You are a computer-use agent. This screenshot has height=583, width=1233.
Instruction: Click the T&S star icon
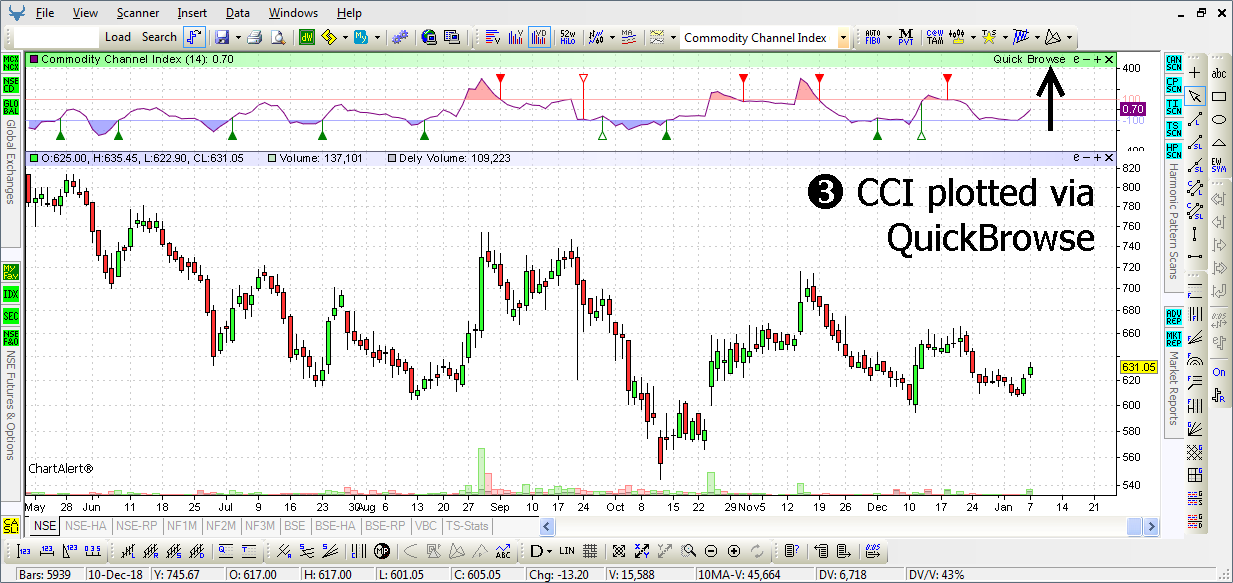tap(989, 37)
